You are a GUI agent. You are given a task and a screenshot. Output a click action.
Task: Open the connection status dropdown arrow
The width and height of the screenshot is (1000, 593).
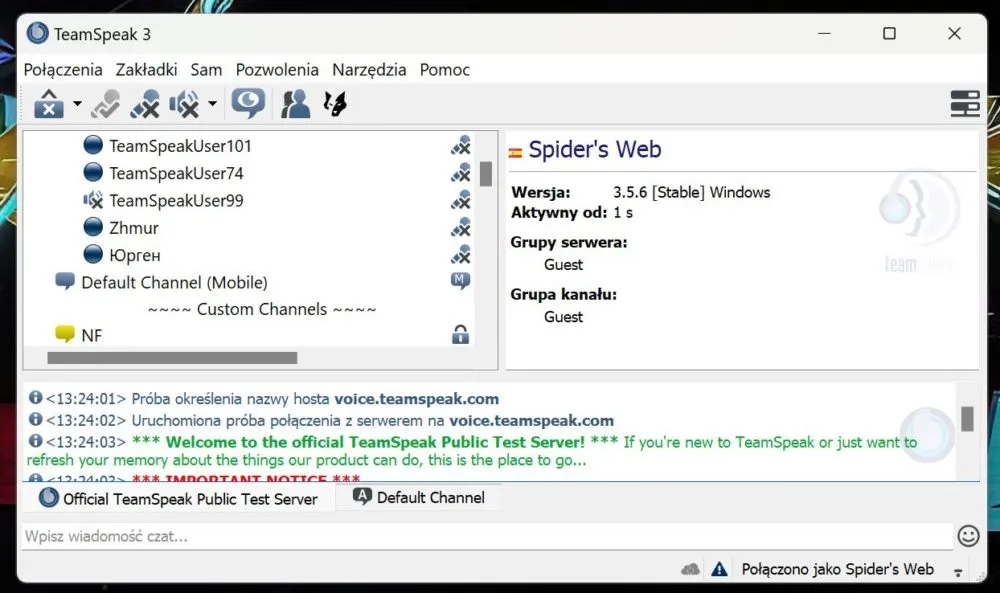click(x=958, y=572)
